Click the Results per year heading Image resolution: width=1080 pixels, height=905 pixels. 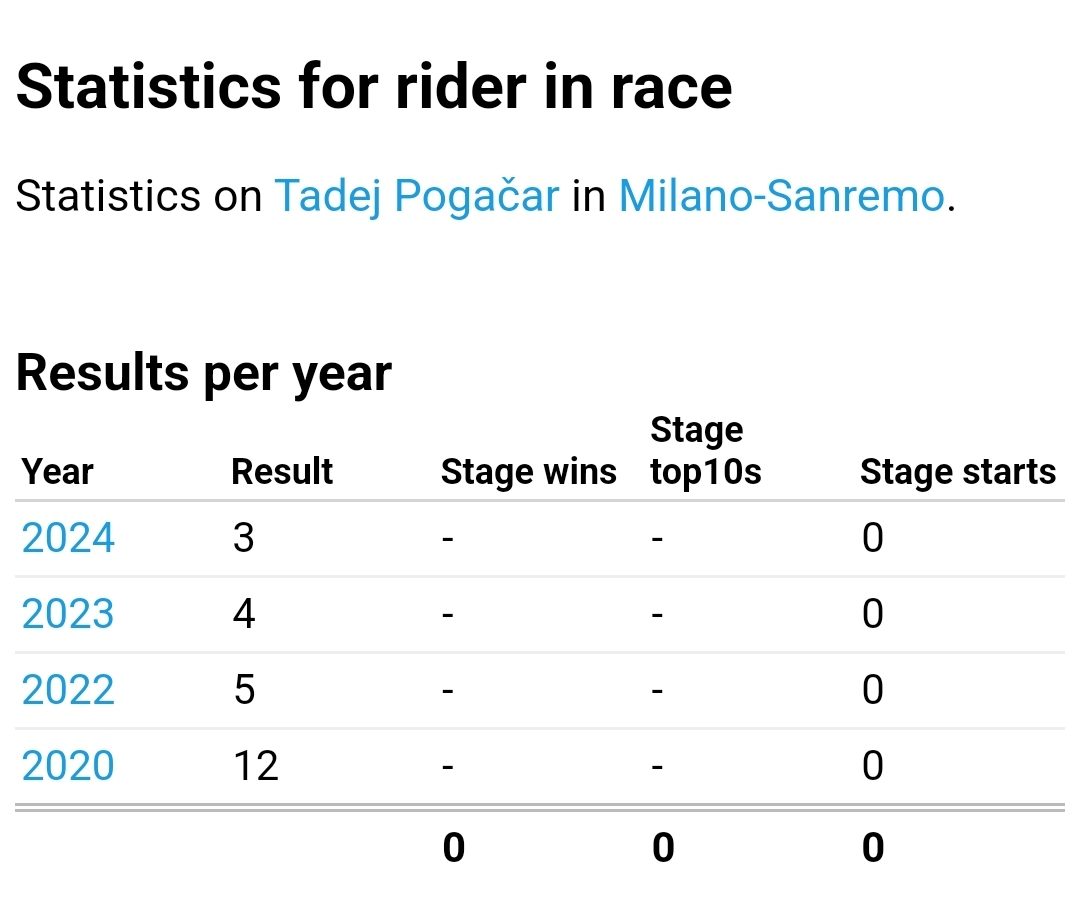(204, 373)
